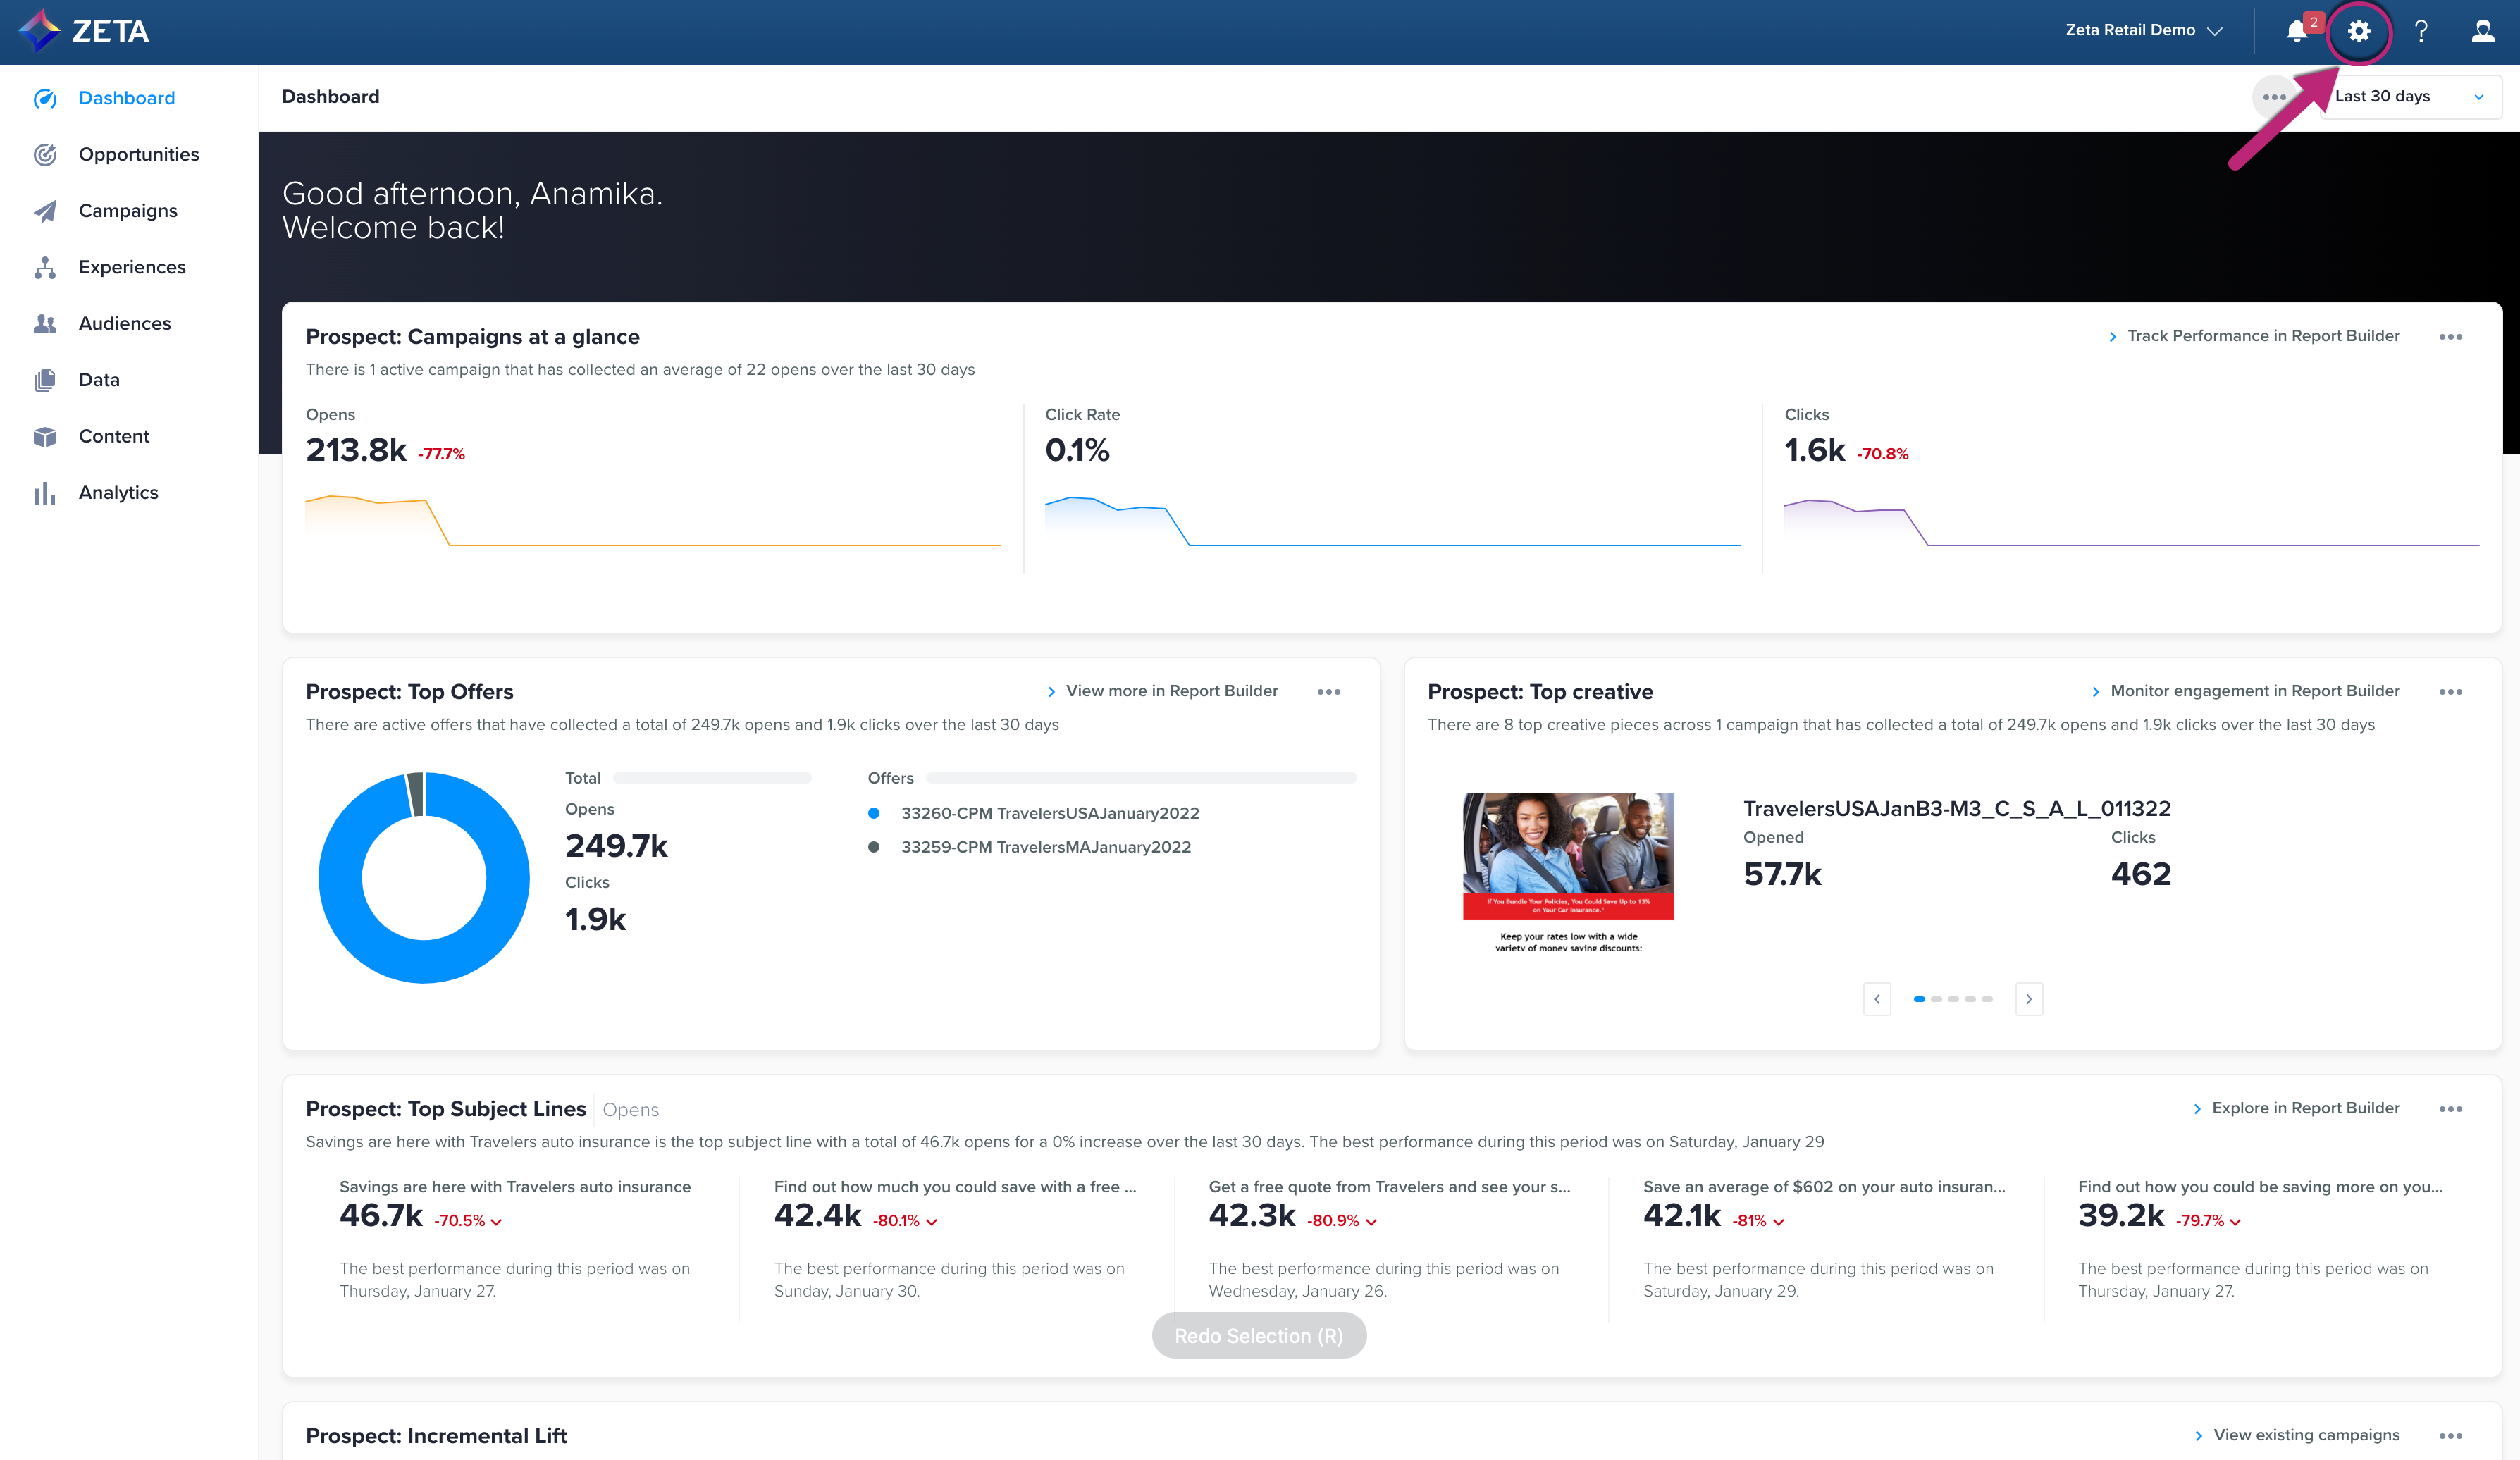
Task: Click the Click Rate blue sparkline chart
Action: (x=1393, y=520)
